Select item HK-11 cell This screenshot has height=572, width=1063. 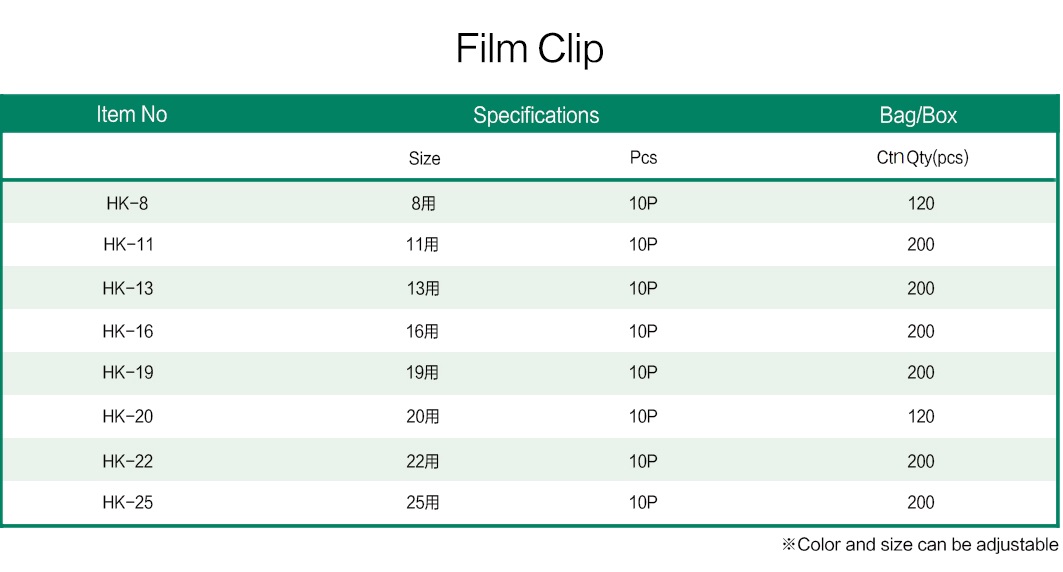pyautogui.click(x=128, y=245)
